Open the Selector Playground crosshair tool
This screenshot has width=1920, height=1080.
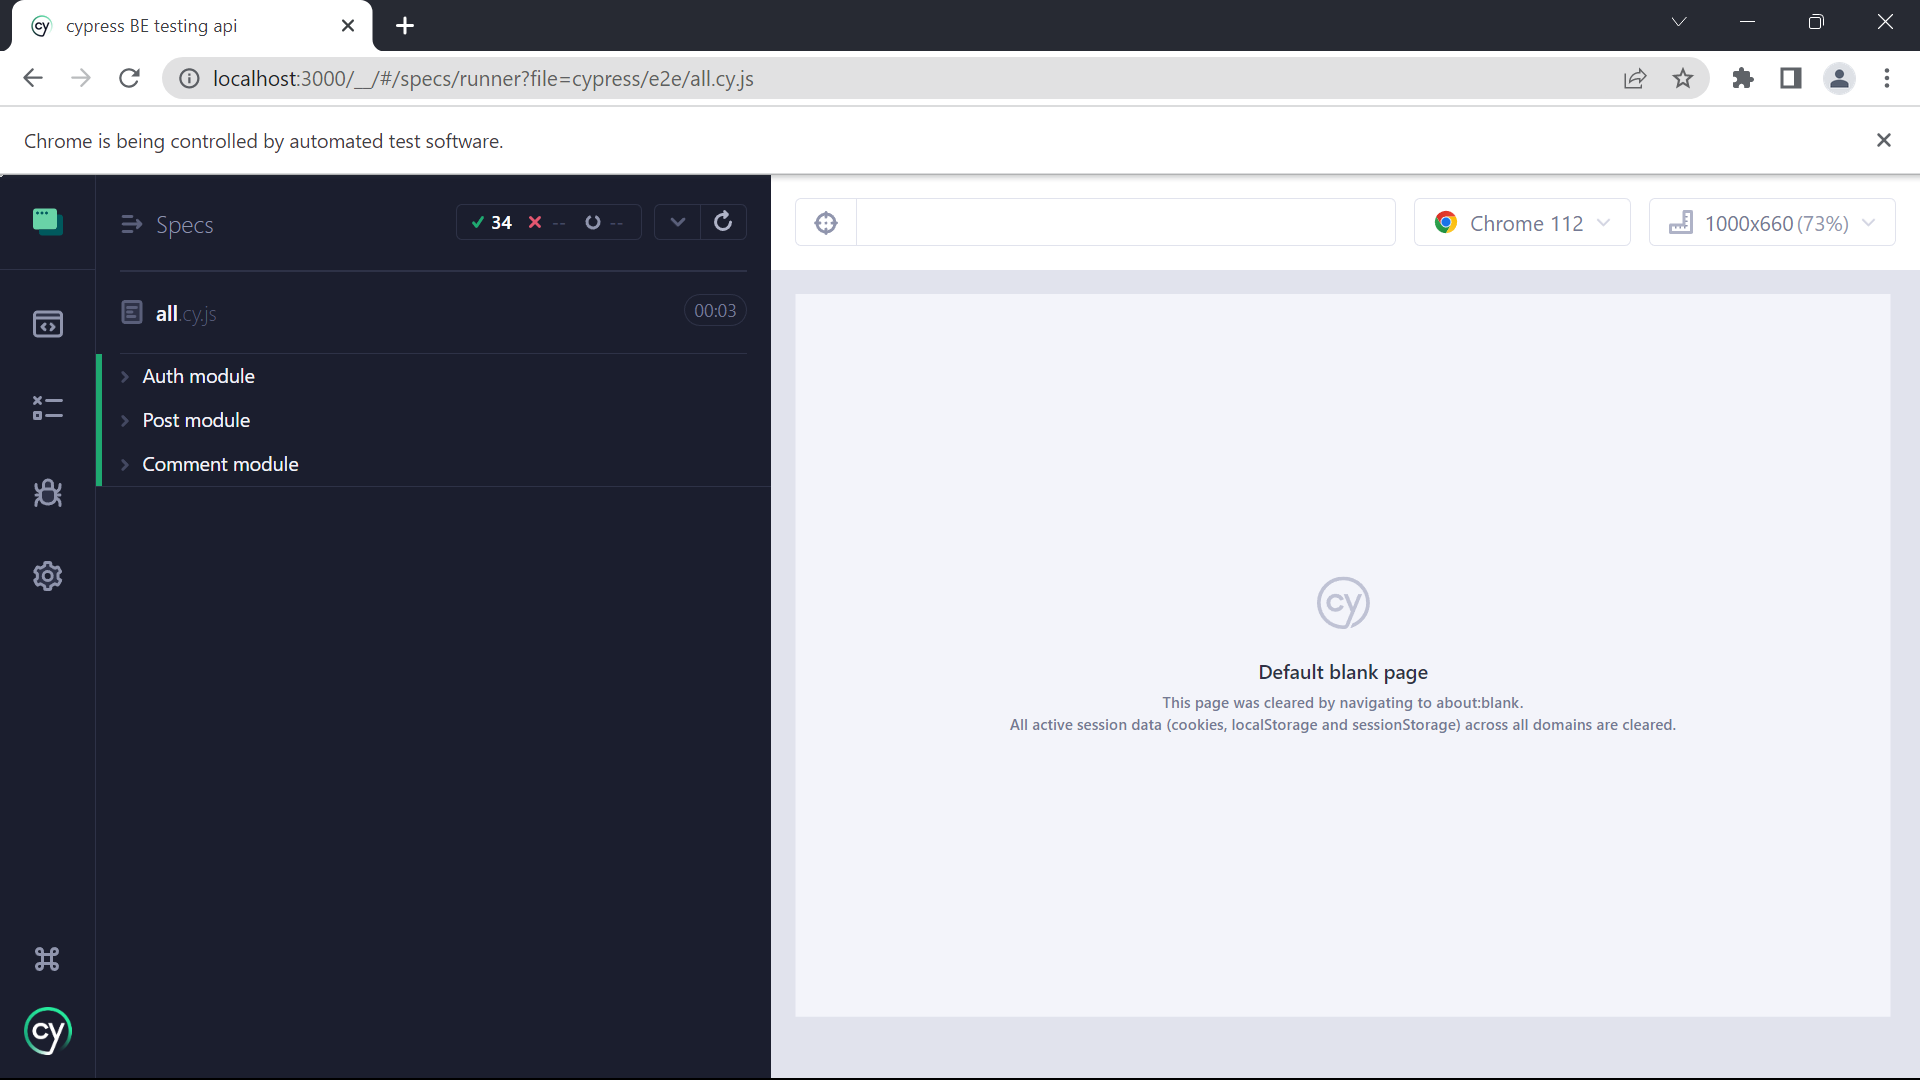point(826,222)
